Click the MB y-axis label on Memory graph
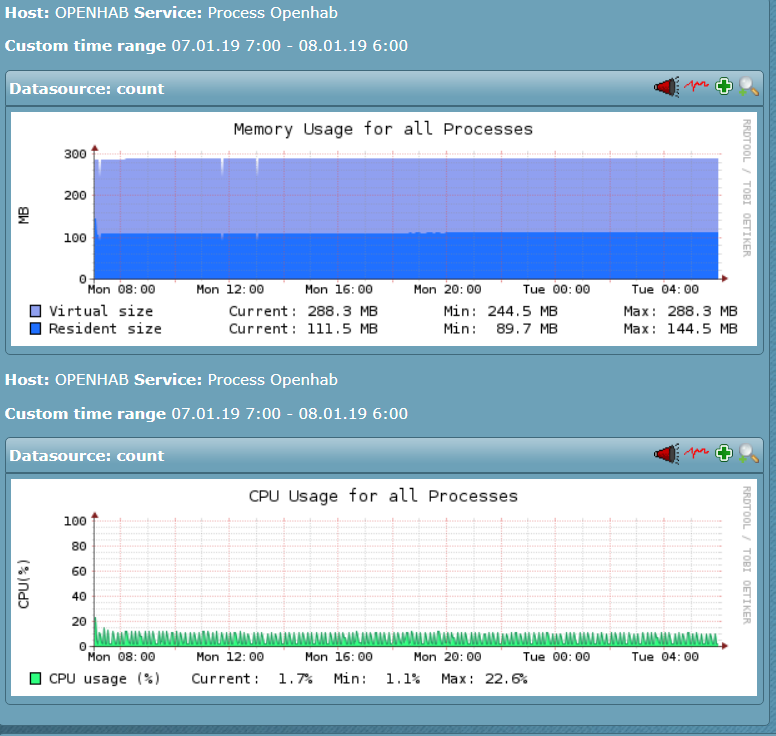The height and width of the screenshot is (736, 776). pos(24,215)
